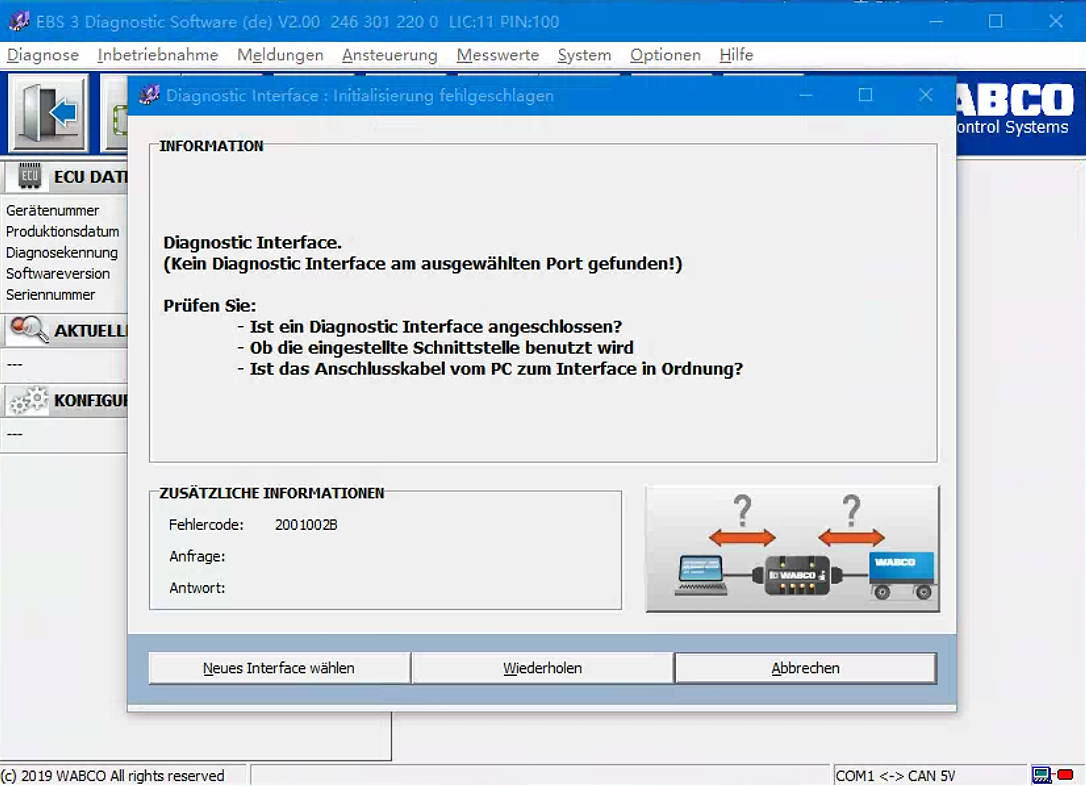
Task: Maximize the EBS 3 main window
Action: tap(995, 21)
